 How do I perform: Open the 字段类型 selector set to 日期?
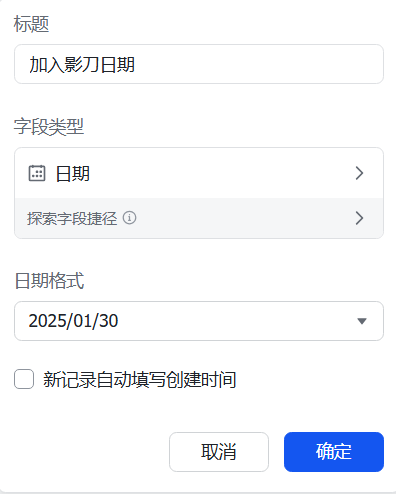[x=199, y=173]
